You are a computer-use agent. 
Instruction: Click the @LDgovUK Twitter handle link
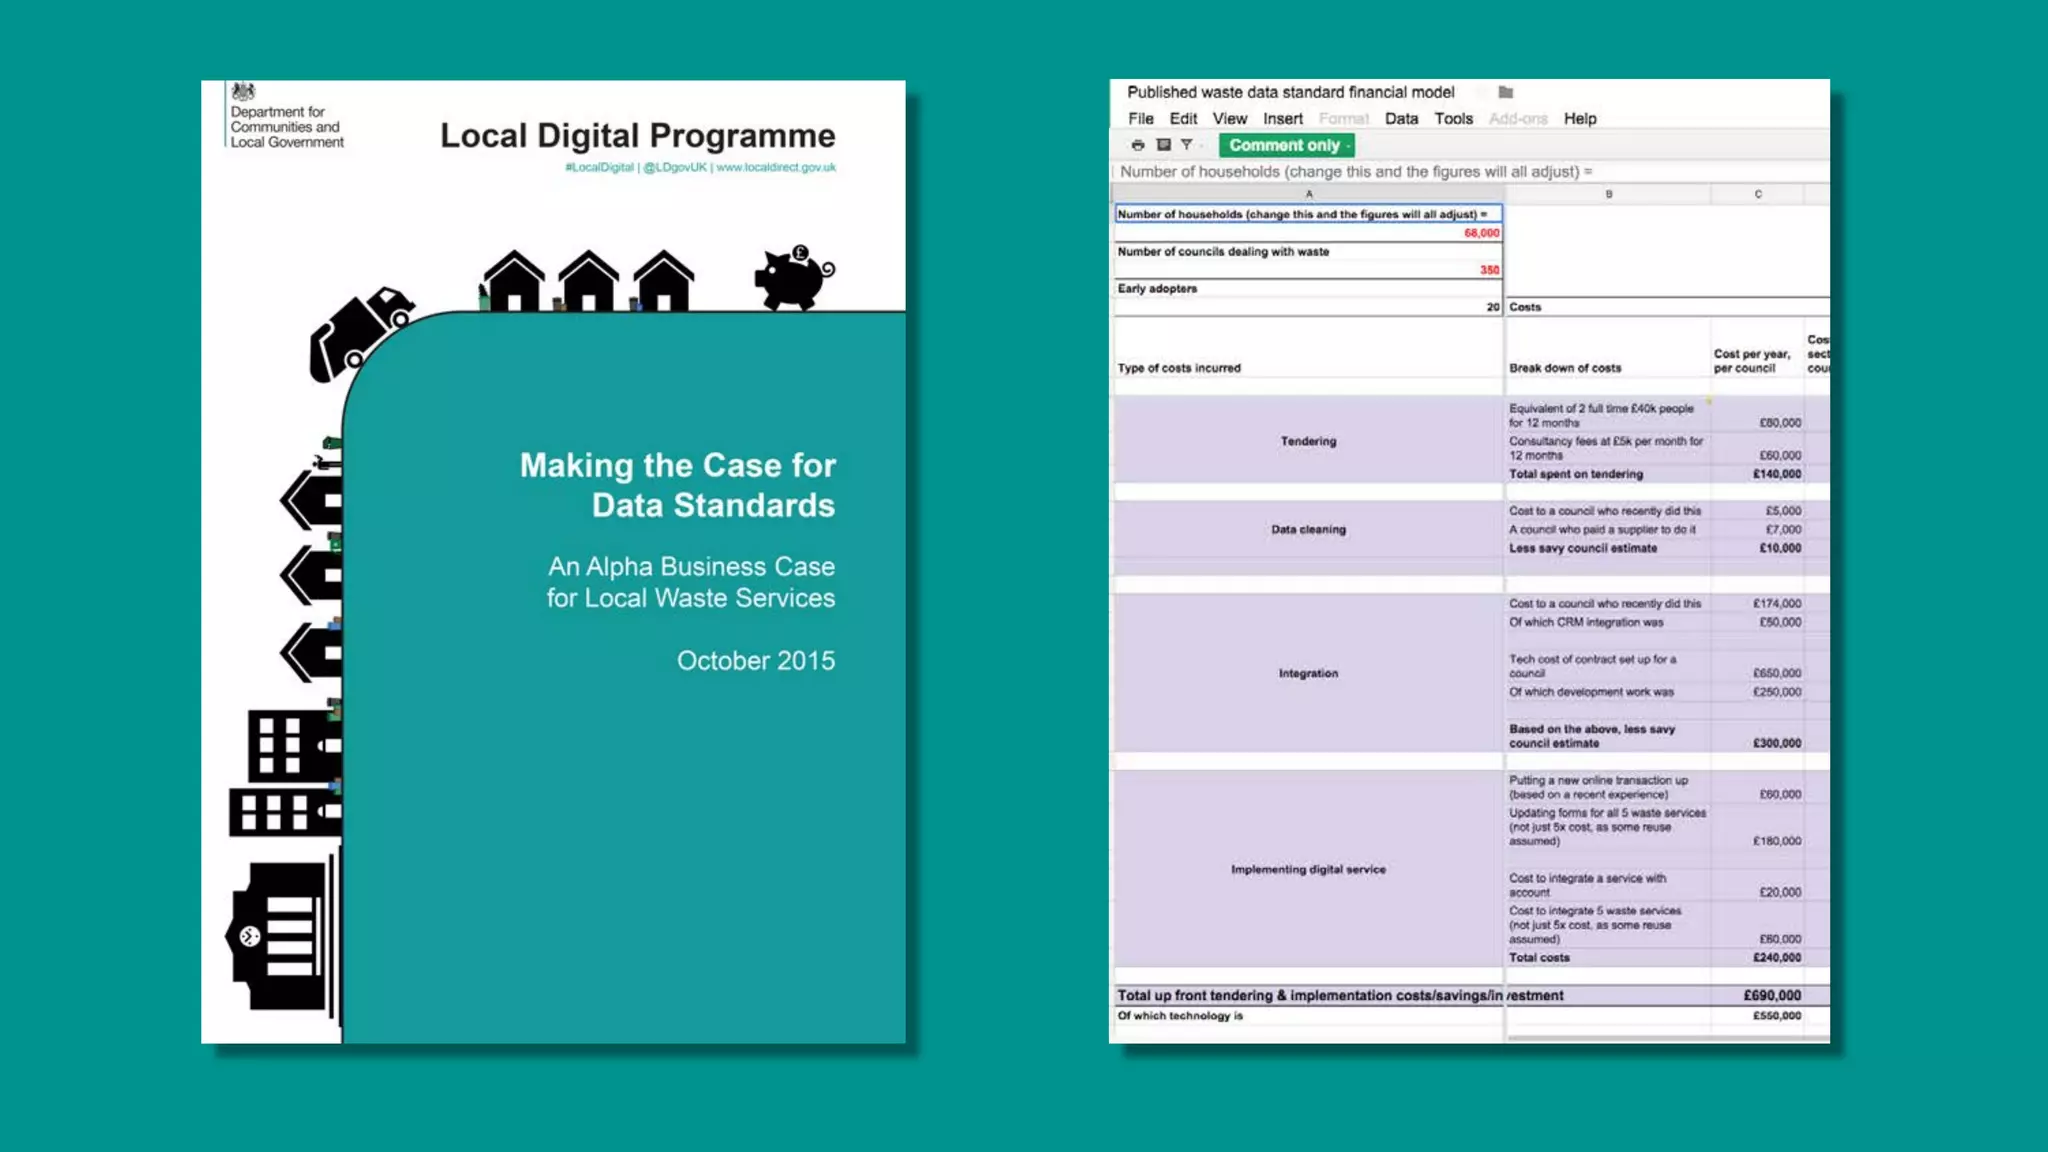[x=674, y=167]
